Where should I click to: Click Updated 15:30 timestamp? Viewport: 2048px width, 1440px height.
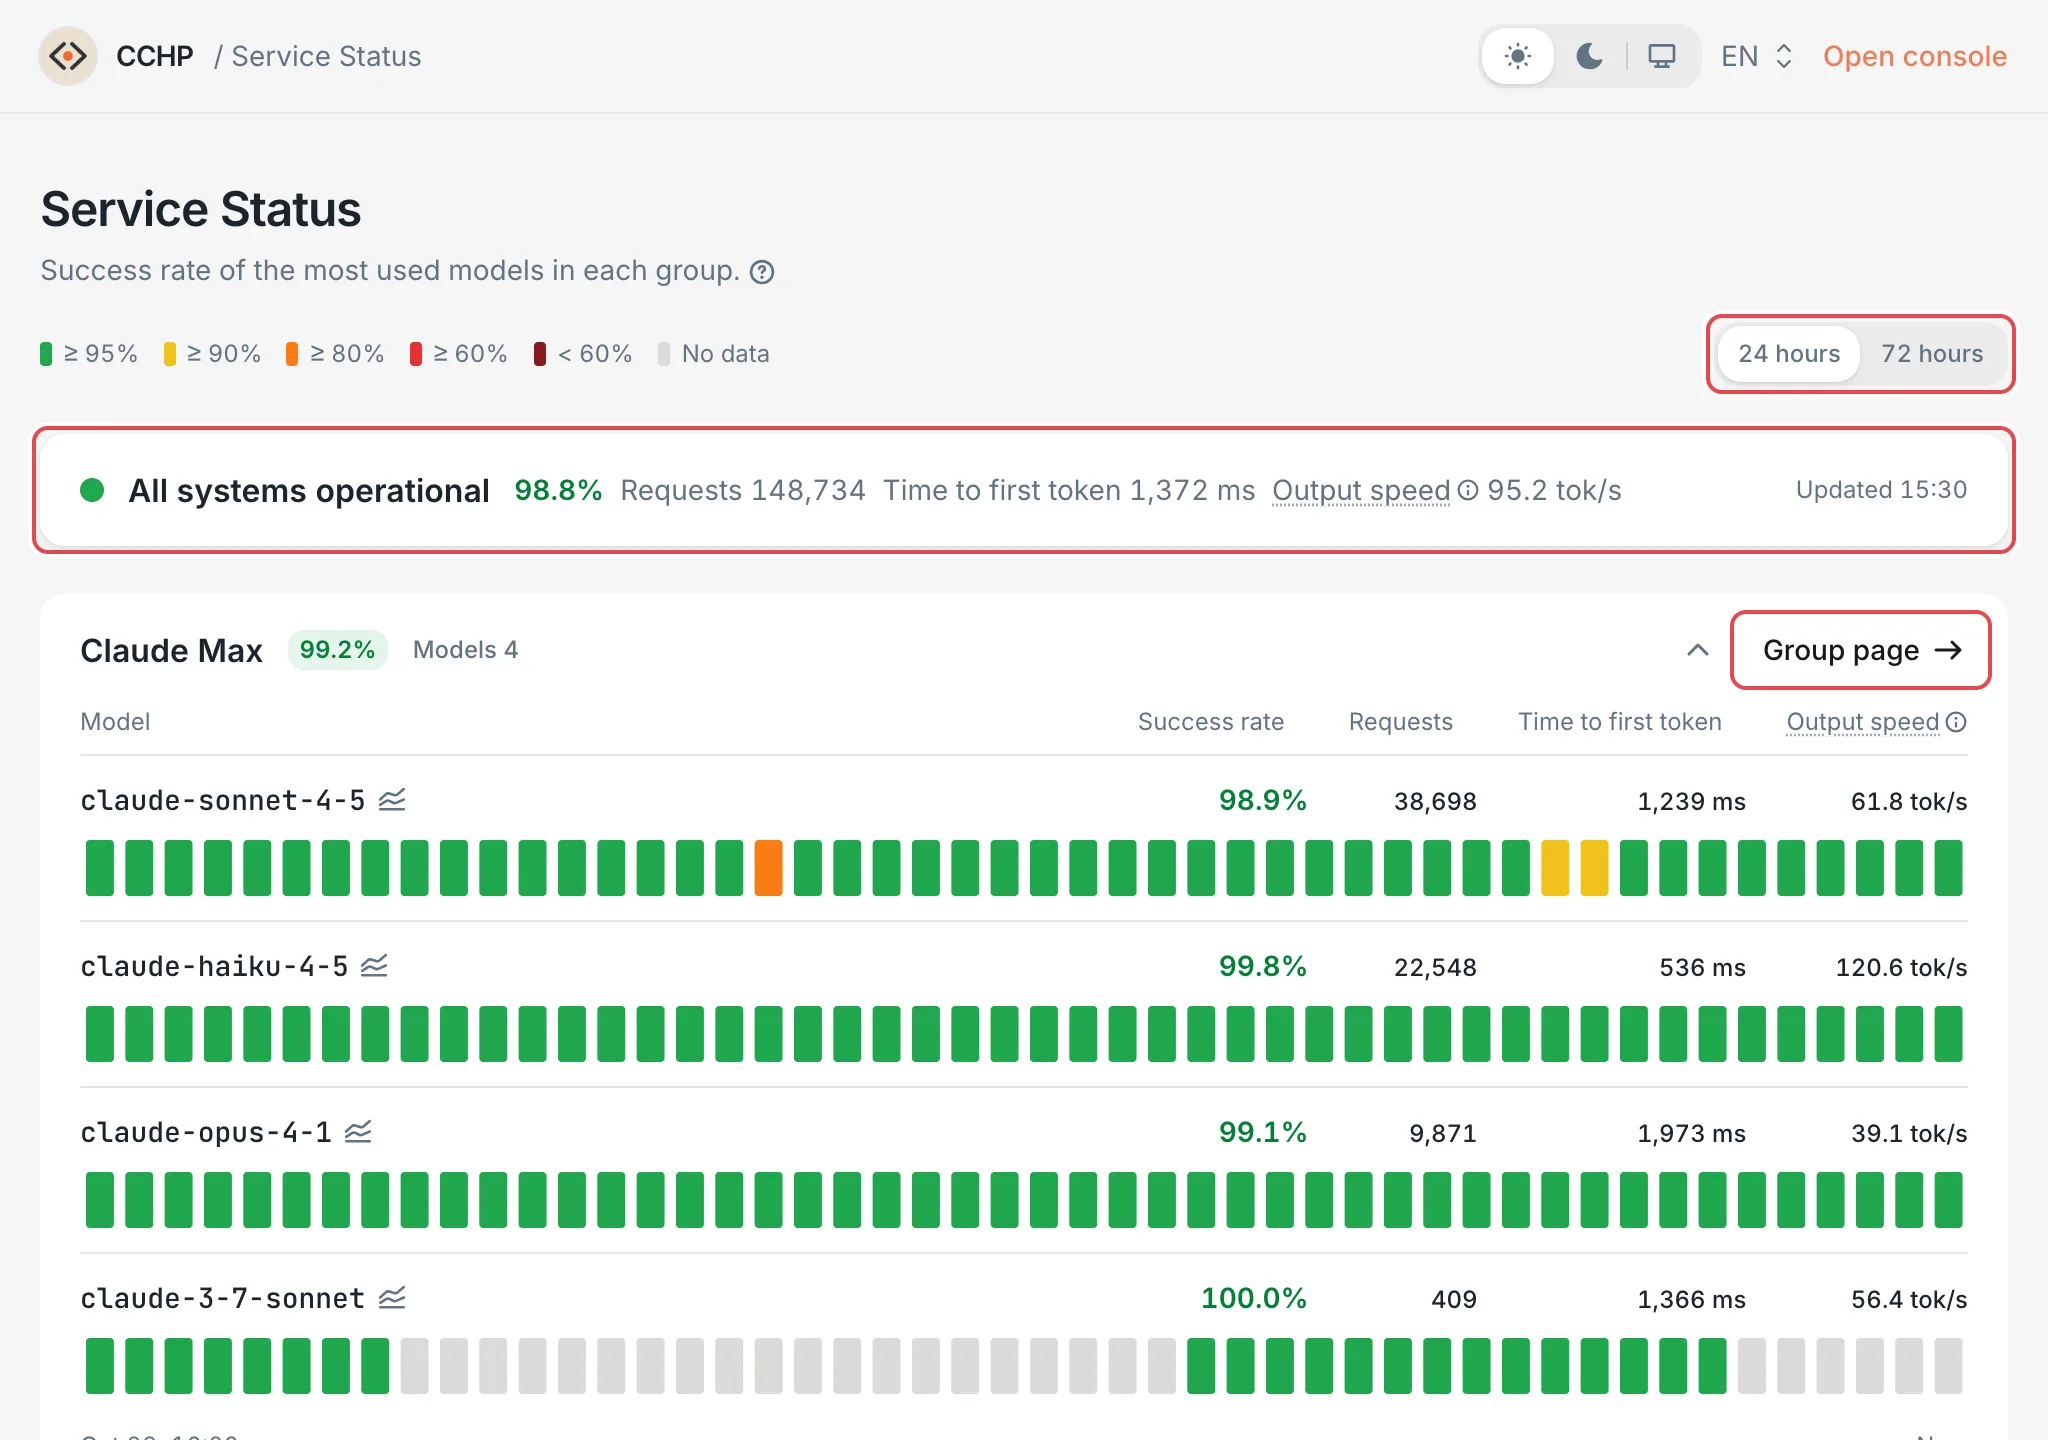pos(1881,490)
